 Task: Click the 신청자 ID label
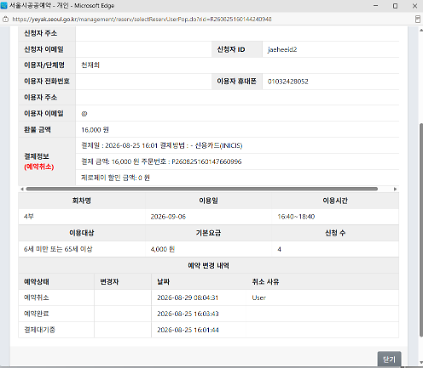pos(231,49)
